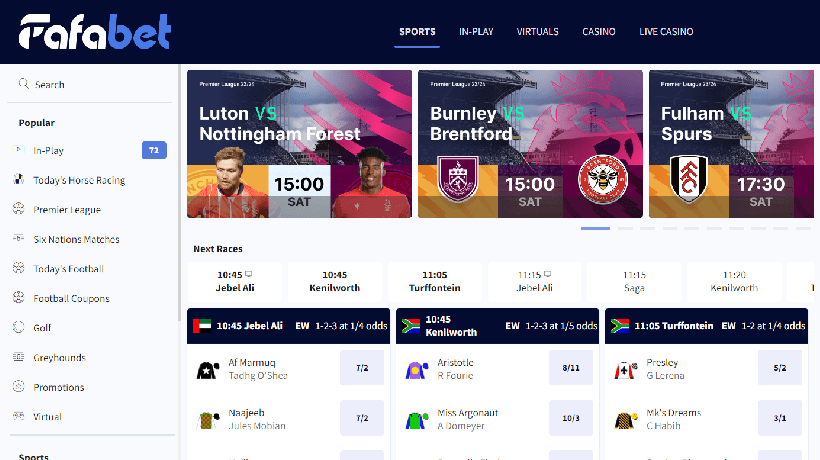Switch to the Live Casino tab
The height and width of the screenshot is (460, 820).
pyautogui.click(x=666, y=32)
